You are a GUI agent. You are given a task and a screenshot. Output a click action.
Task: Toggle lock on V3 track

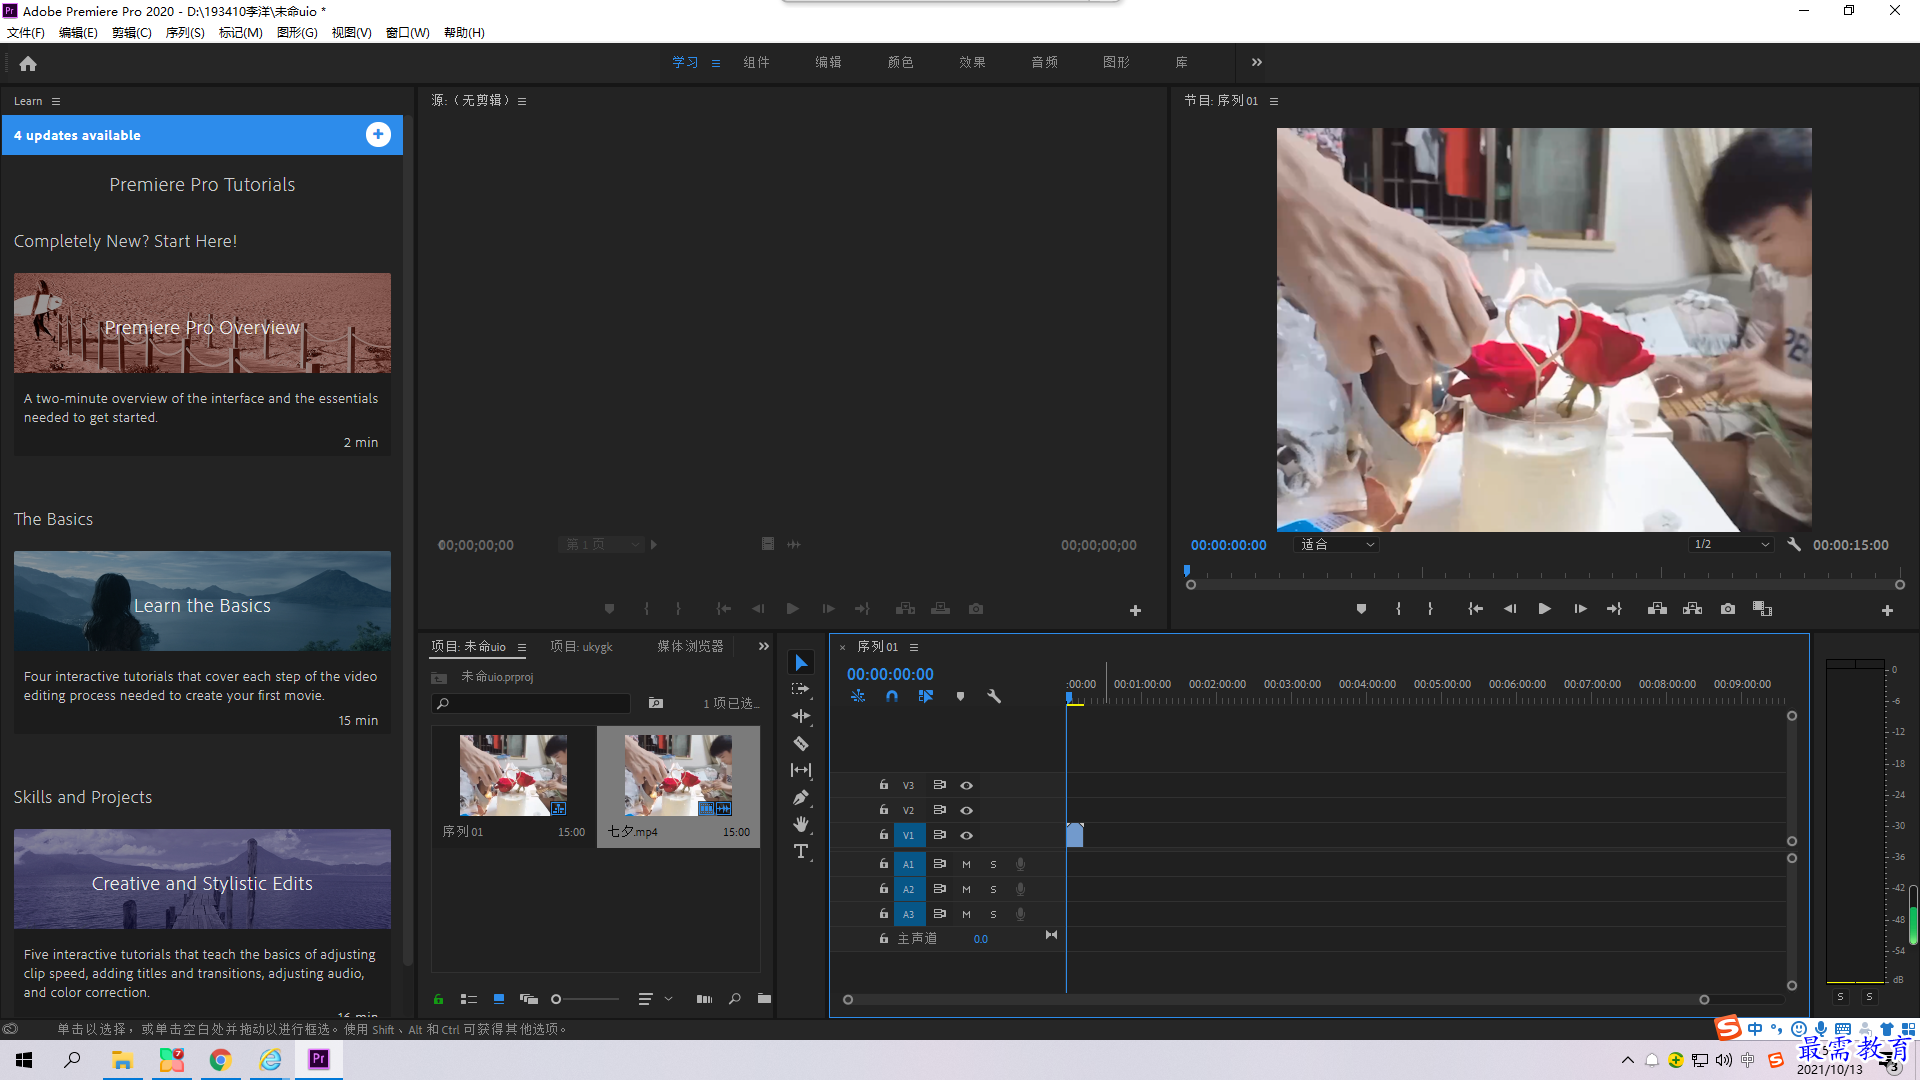pos(884,785)
